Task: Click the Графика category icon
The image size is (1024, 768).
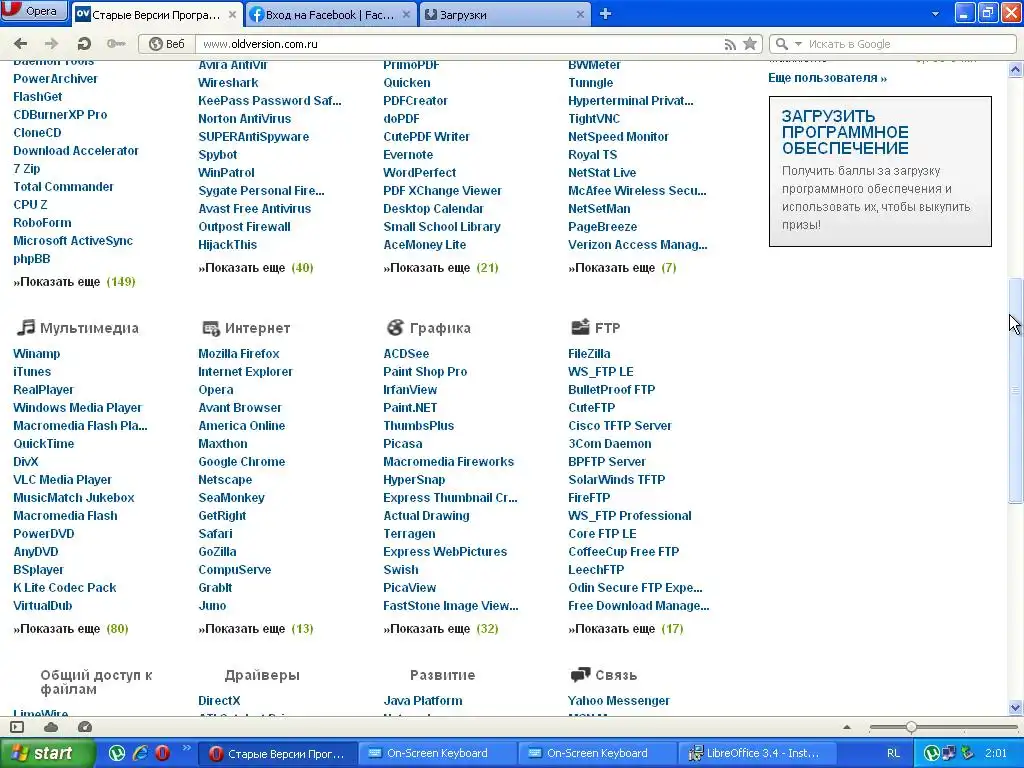Action: click(x=395, y=327)
